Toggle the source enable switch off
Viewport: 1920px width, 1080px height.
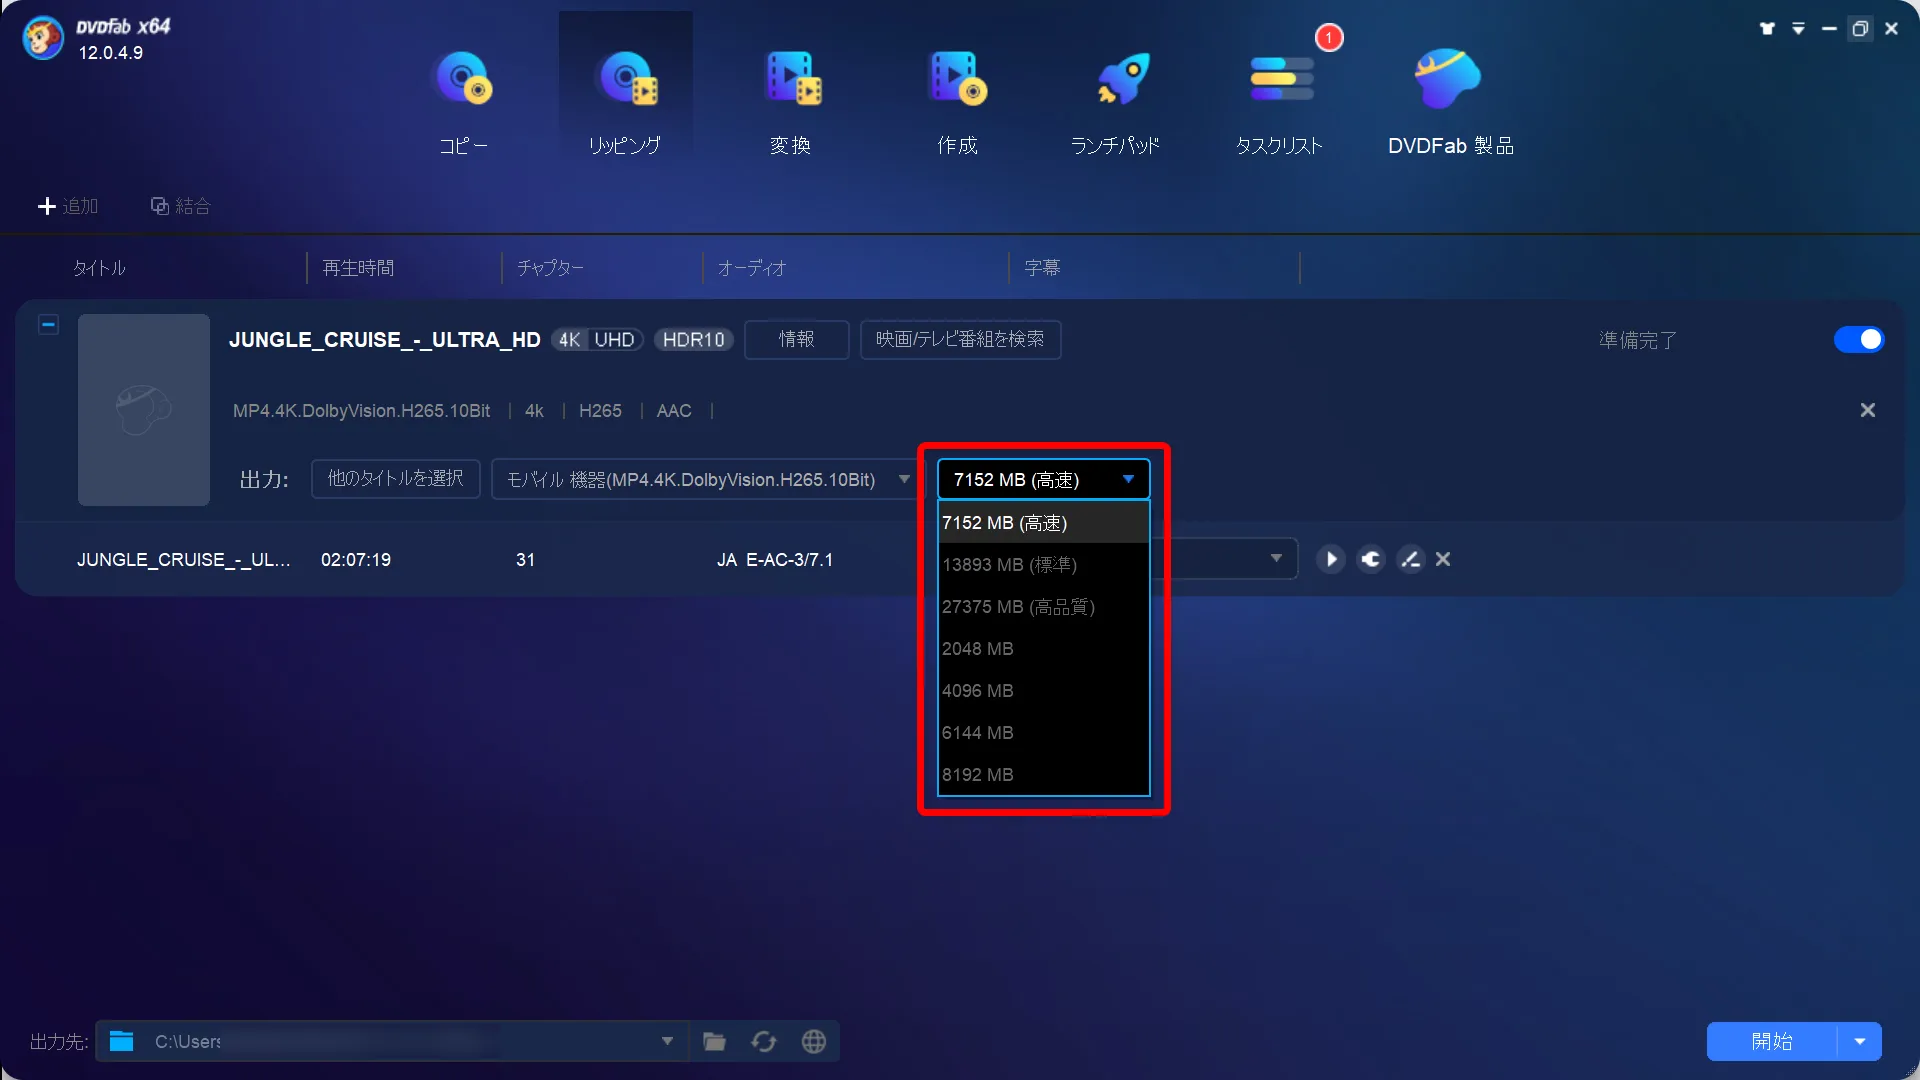(1859, 340)
